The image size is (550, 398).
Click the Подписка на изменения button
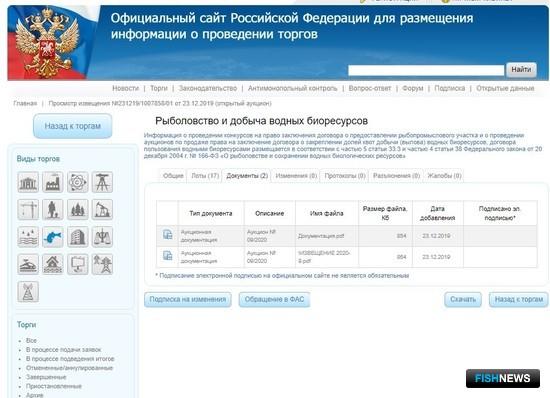(188, 299)
